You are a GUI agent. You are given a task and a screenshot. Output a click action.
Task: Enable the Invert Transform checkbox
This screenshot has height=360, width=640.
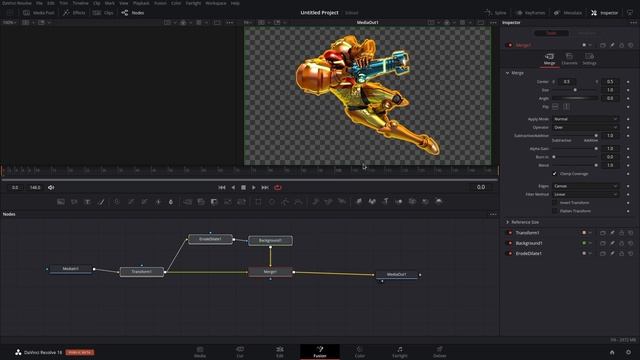click(x=555, y=203)
